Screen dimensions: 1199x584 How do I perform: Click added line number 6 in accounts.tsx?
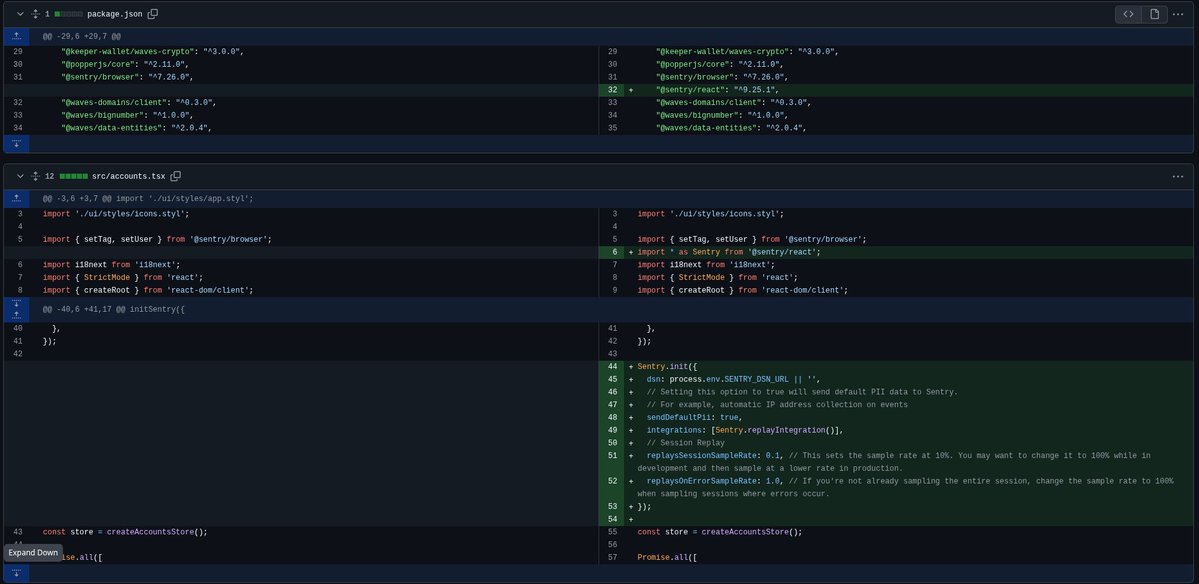click(x=612, y=251)
